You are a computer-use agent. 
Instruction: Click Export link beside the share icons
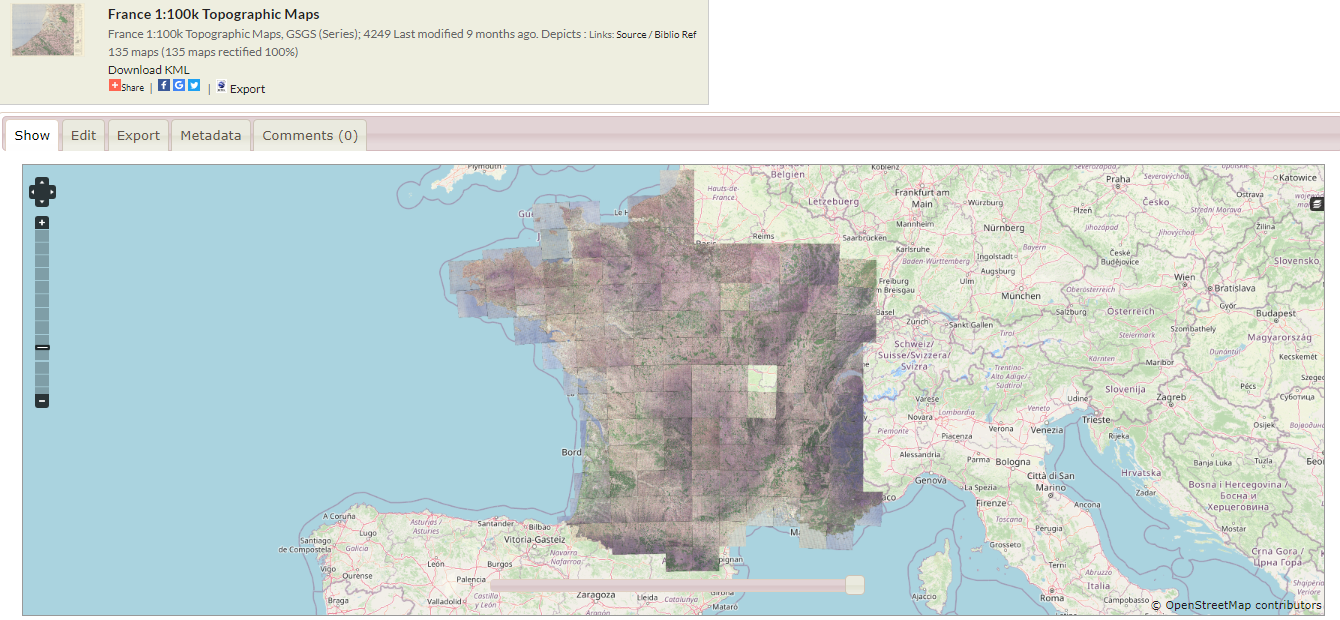click(247, 89)
